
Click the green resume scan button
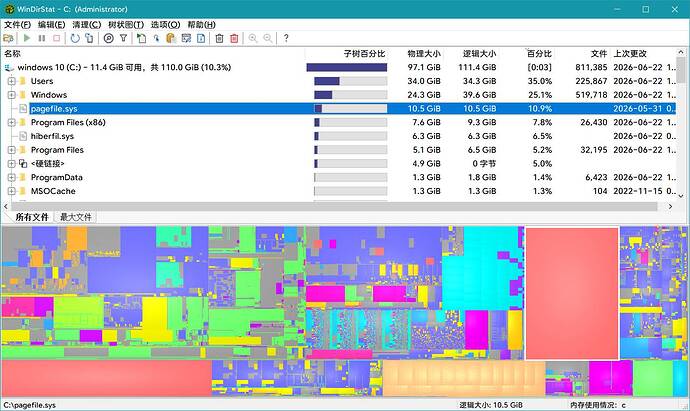click(x=27, y=38)
